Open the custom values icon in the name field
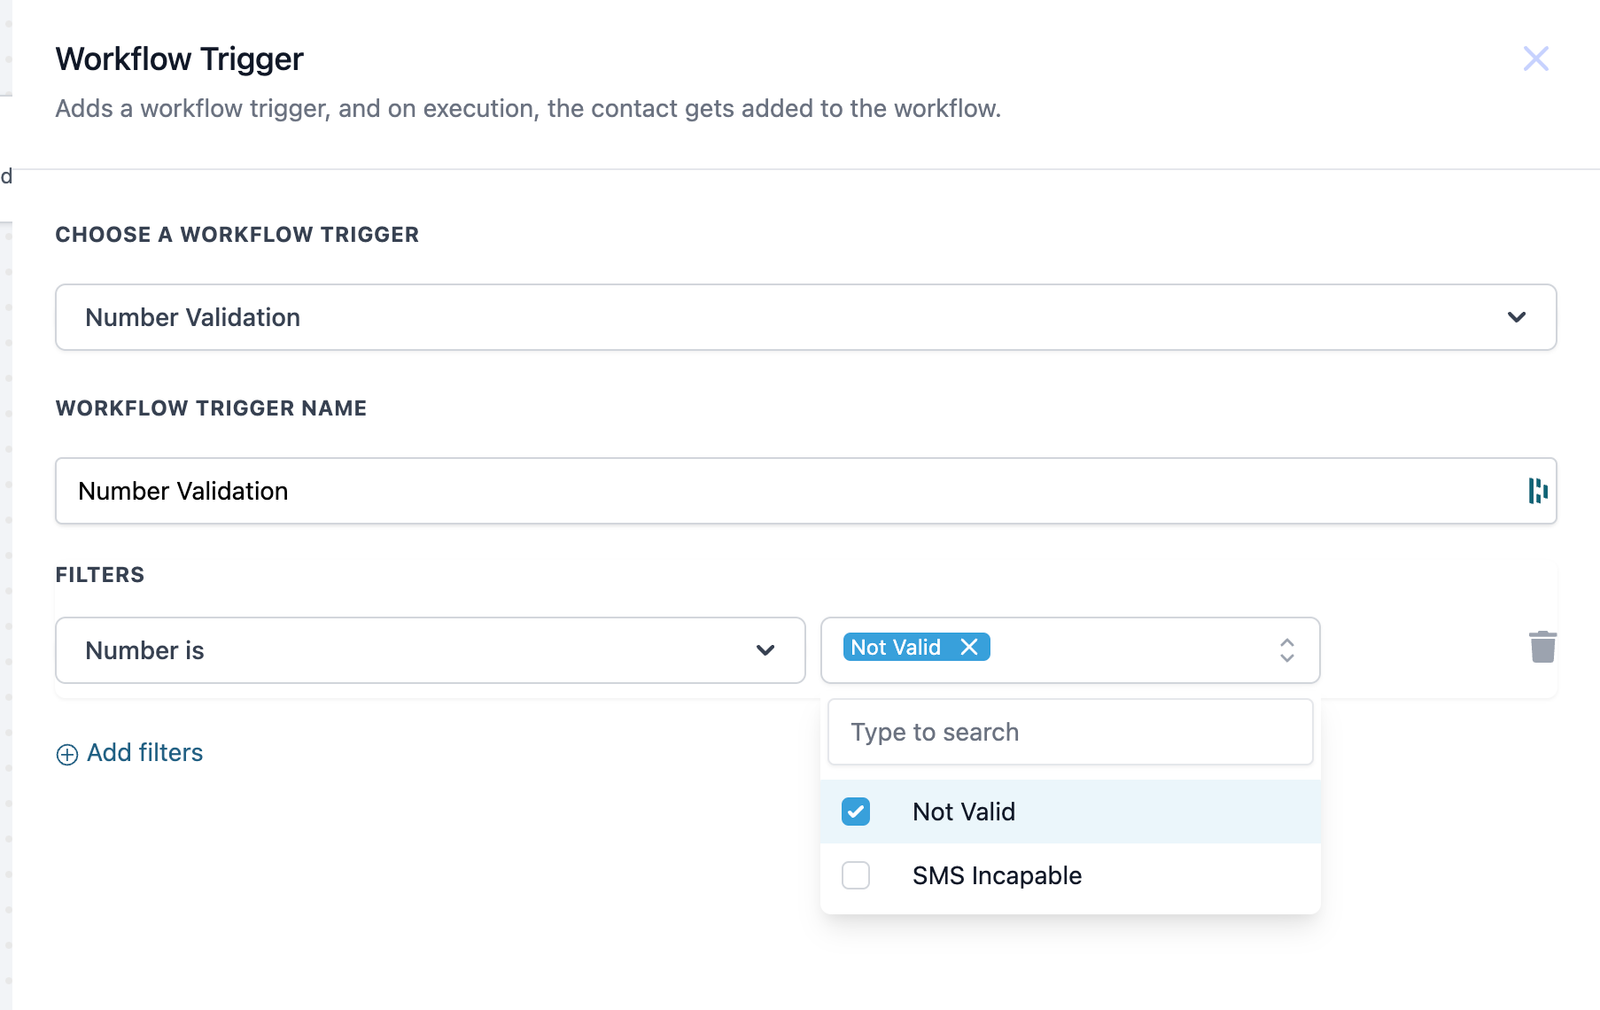This screenshot has height=1010, width=1600. click(x=1537, y=491)
